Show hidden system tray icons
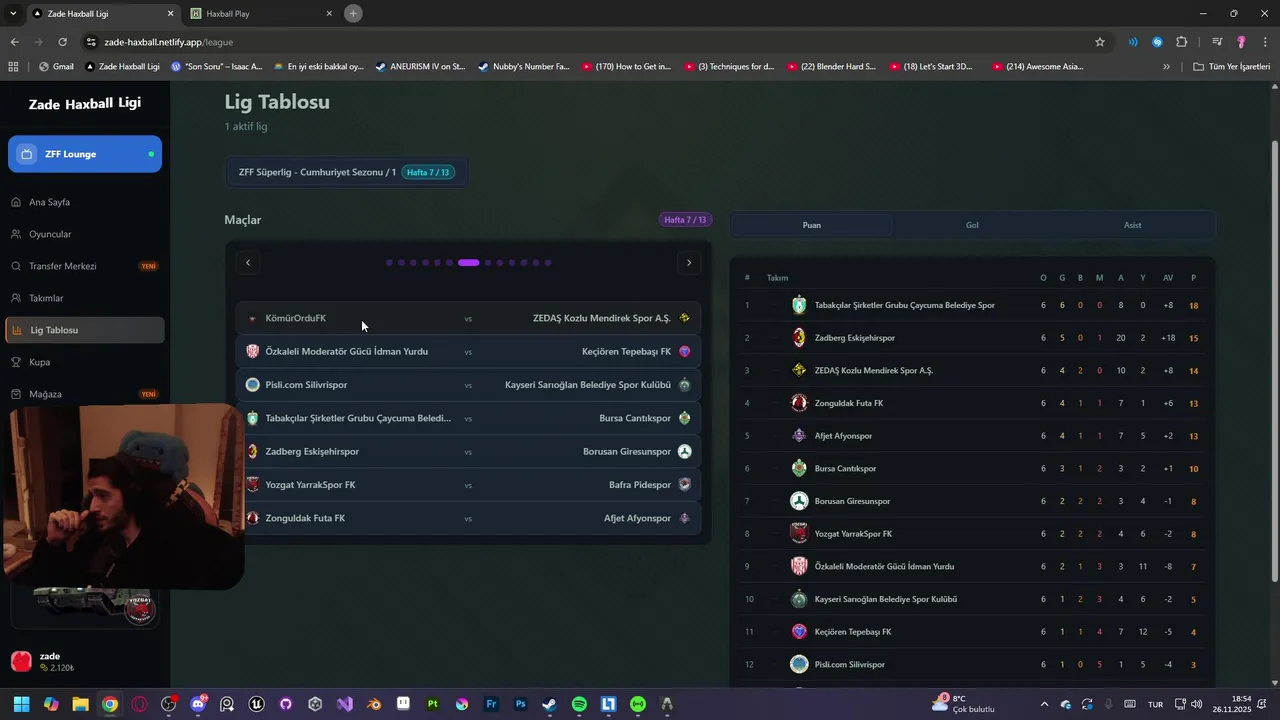The image size is (1280, 720). [1044, 704]
